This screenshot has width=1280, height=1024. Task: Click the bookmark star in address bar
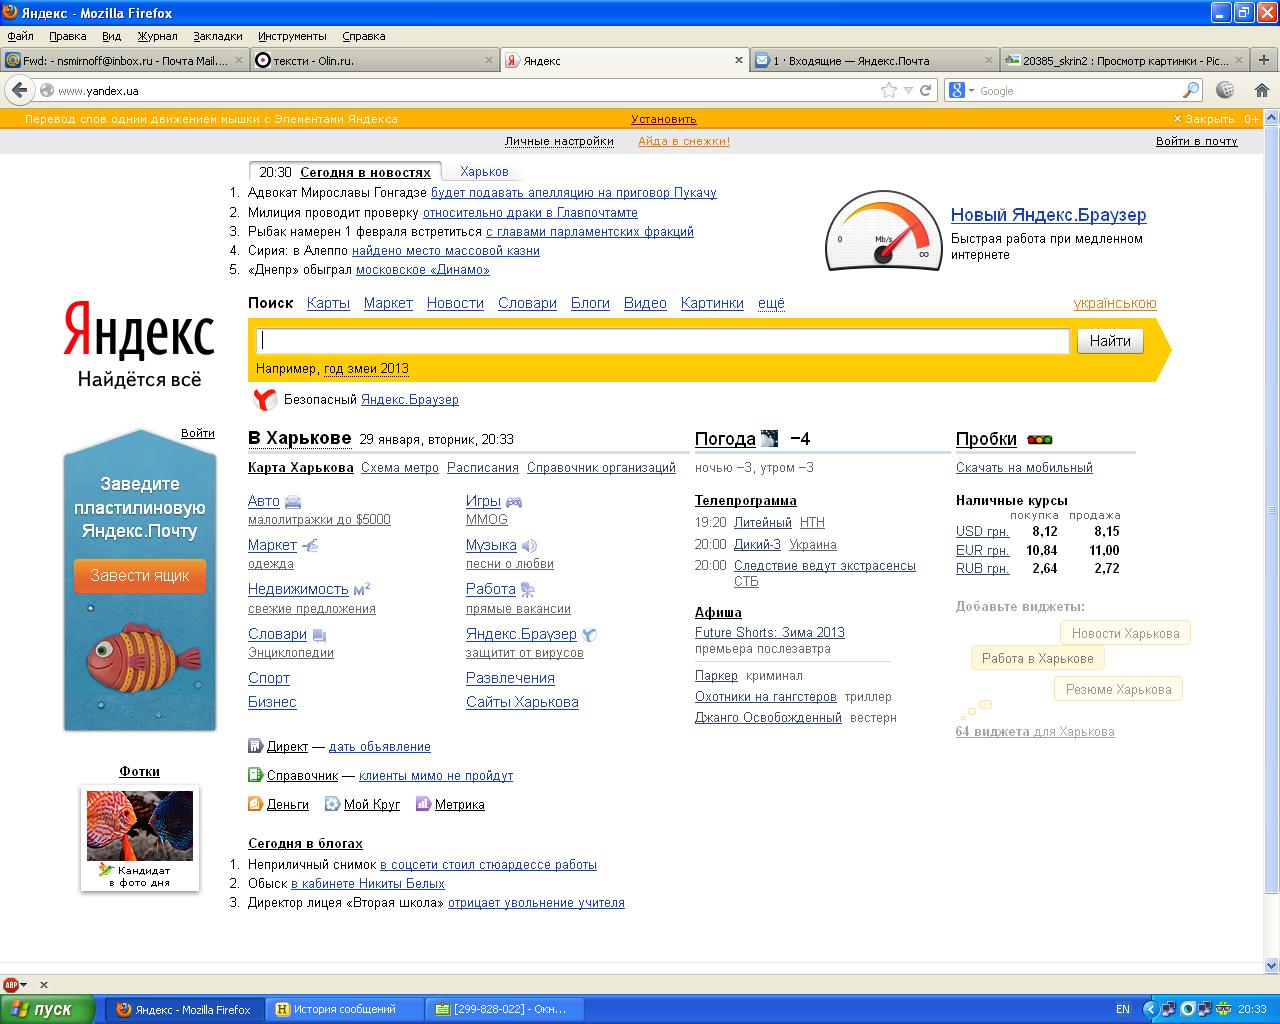click(888, 90)
